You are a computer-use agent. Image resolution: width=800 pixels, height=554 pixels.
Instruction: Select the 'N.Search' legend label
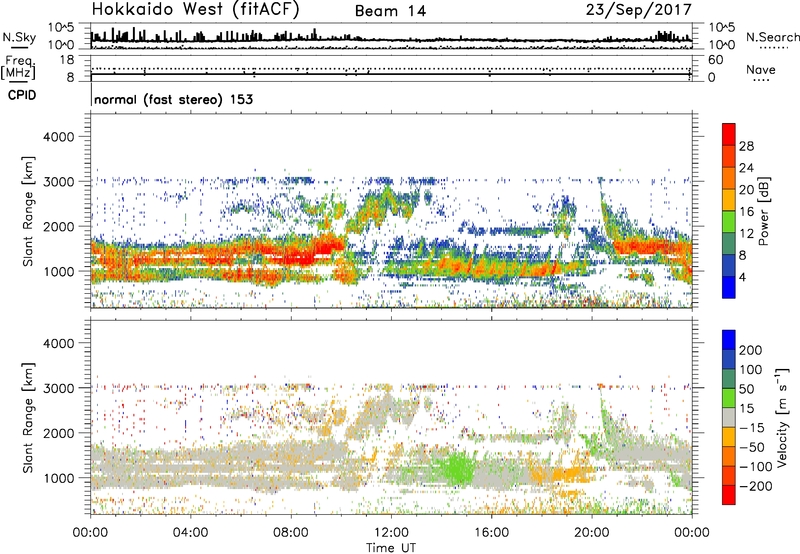[772, 37]
